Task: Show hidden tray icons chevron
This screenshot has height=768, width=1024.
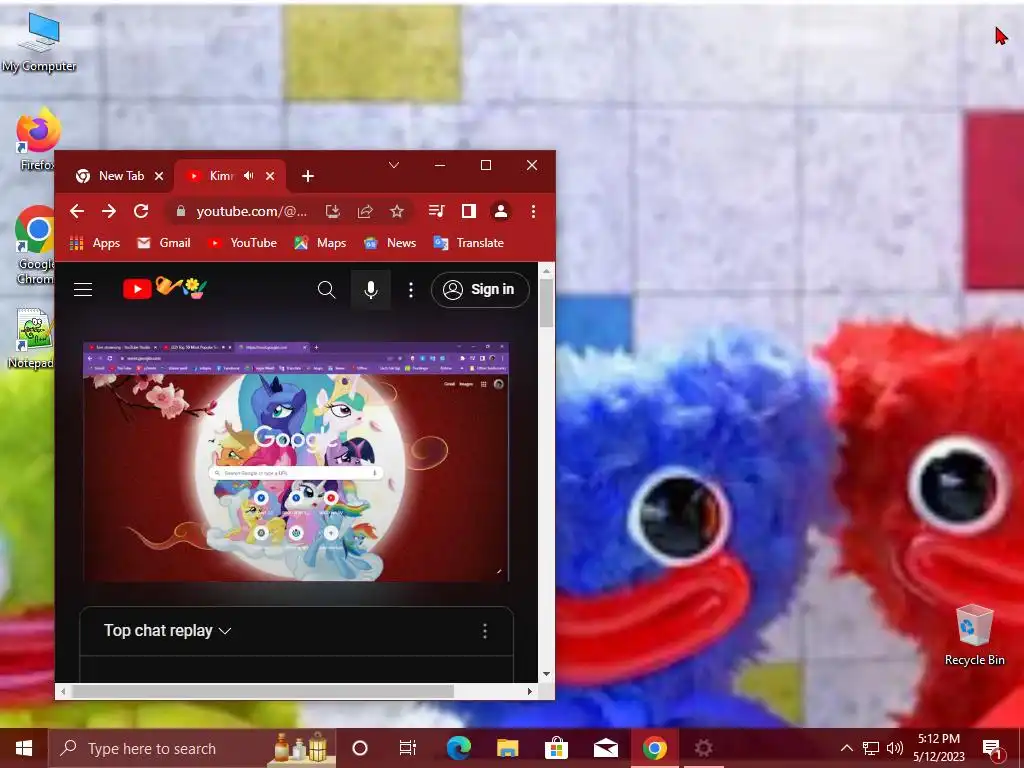Action: pyautogui.click(x=846, y=748)
